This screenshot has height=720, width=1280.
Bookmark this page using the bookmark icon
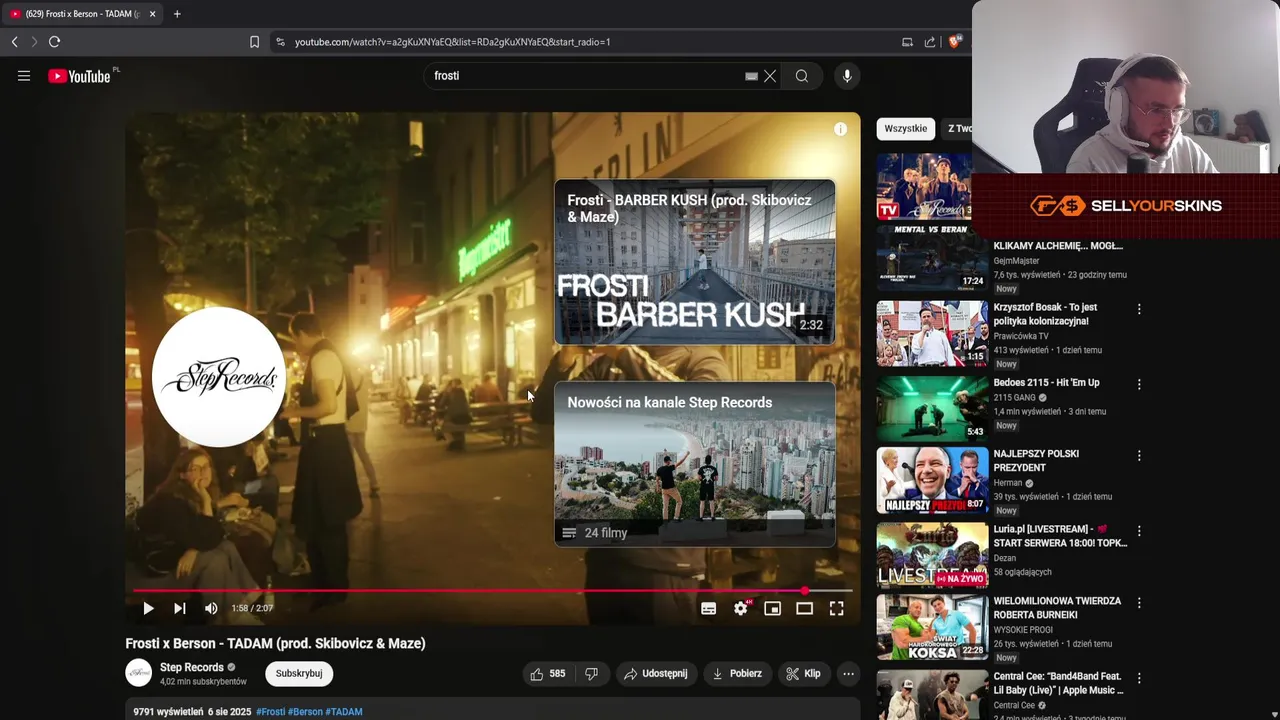click(254, 42)
